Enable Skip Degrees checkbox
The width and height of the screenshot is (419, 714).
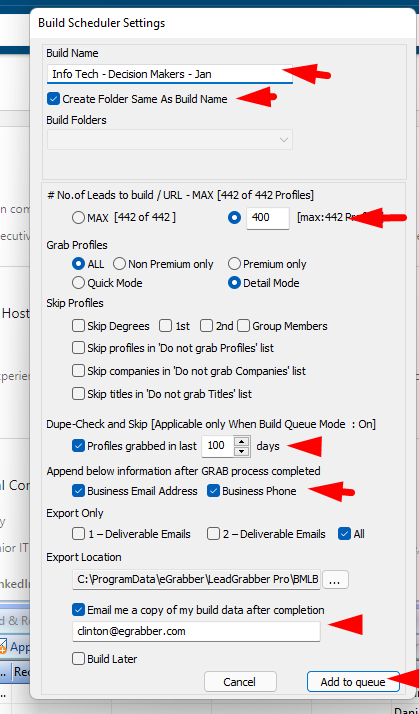(x=78, y=326)
